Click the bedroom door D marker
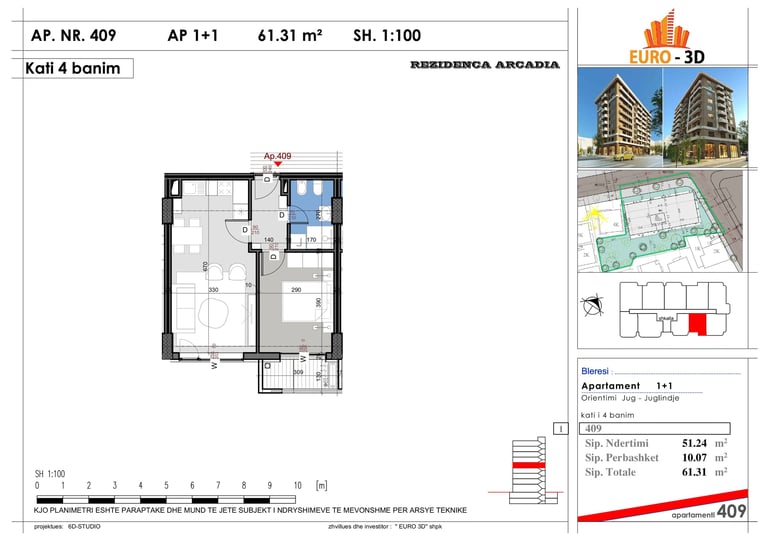Screen dimensions: 768x542 [274, 257]
